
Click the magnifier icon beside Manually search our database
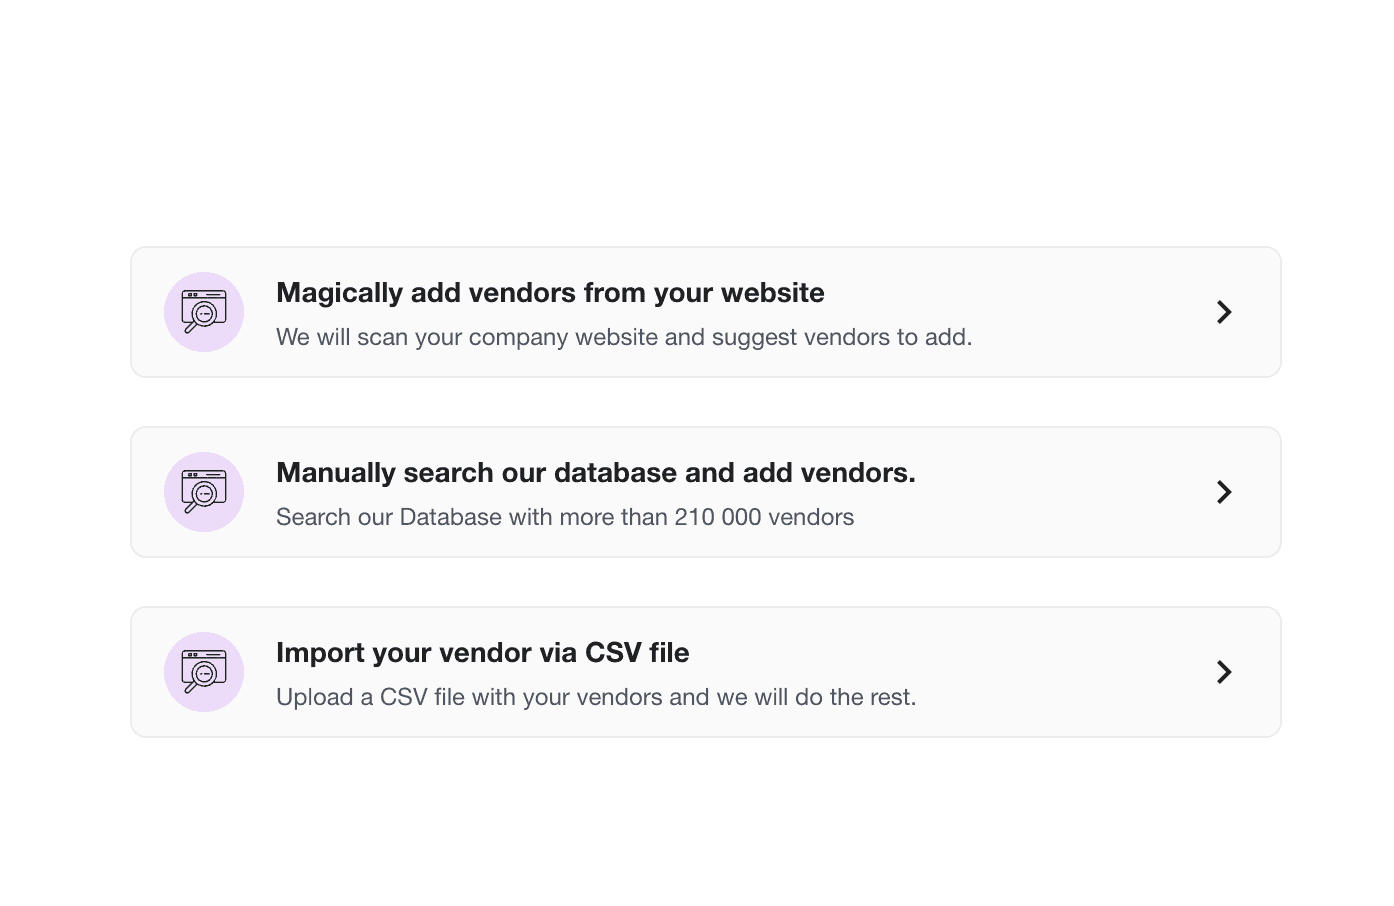click(204, 492)
